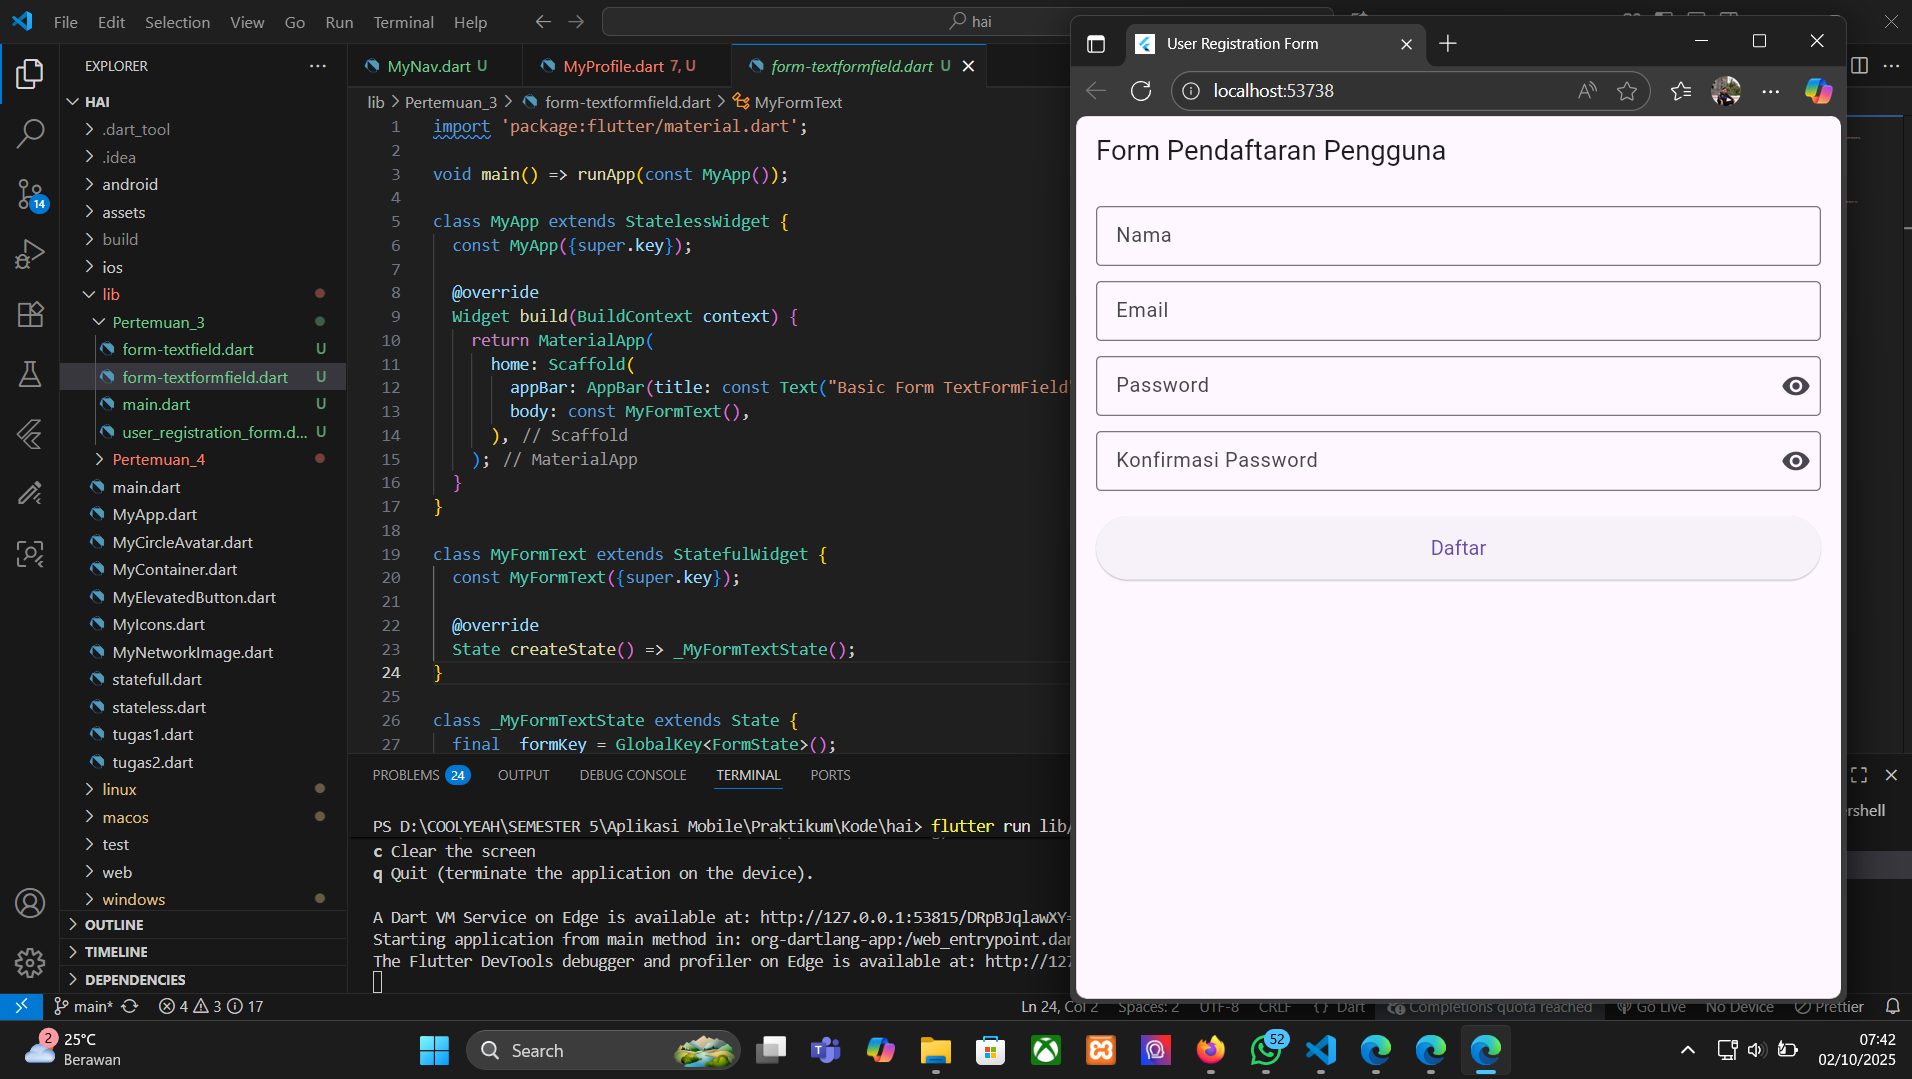This screenshot has width=1912, height=1079.
Task: Click the Manage settings gear icon
Action: (x=30, y=962)
